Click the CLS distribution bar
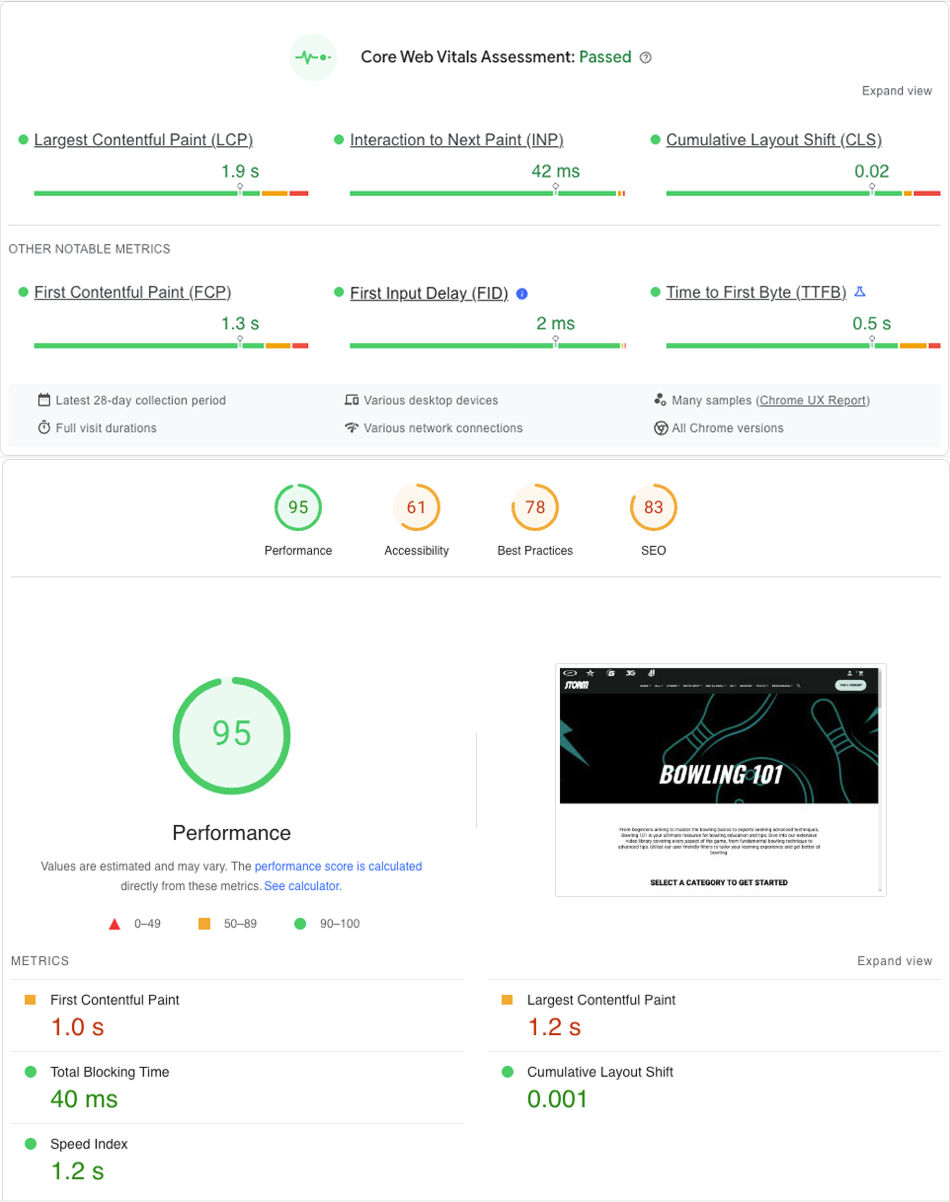This screenshot has height=1202, width=950. click(804, 193)
